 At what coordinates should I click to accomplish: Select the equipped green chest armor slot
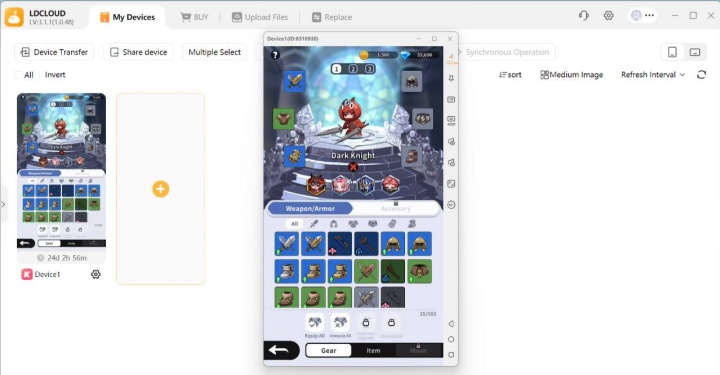point(284,118)
